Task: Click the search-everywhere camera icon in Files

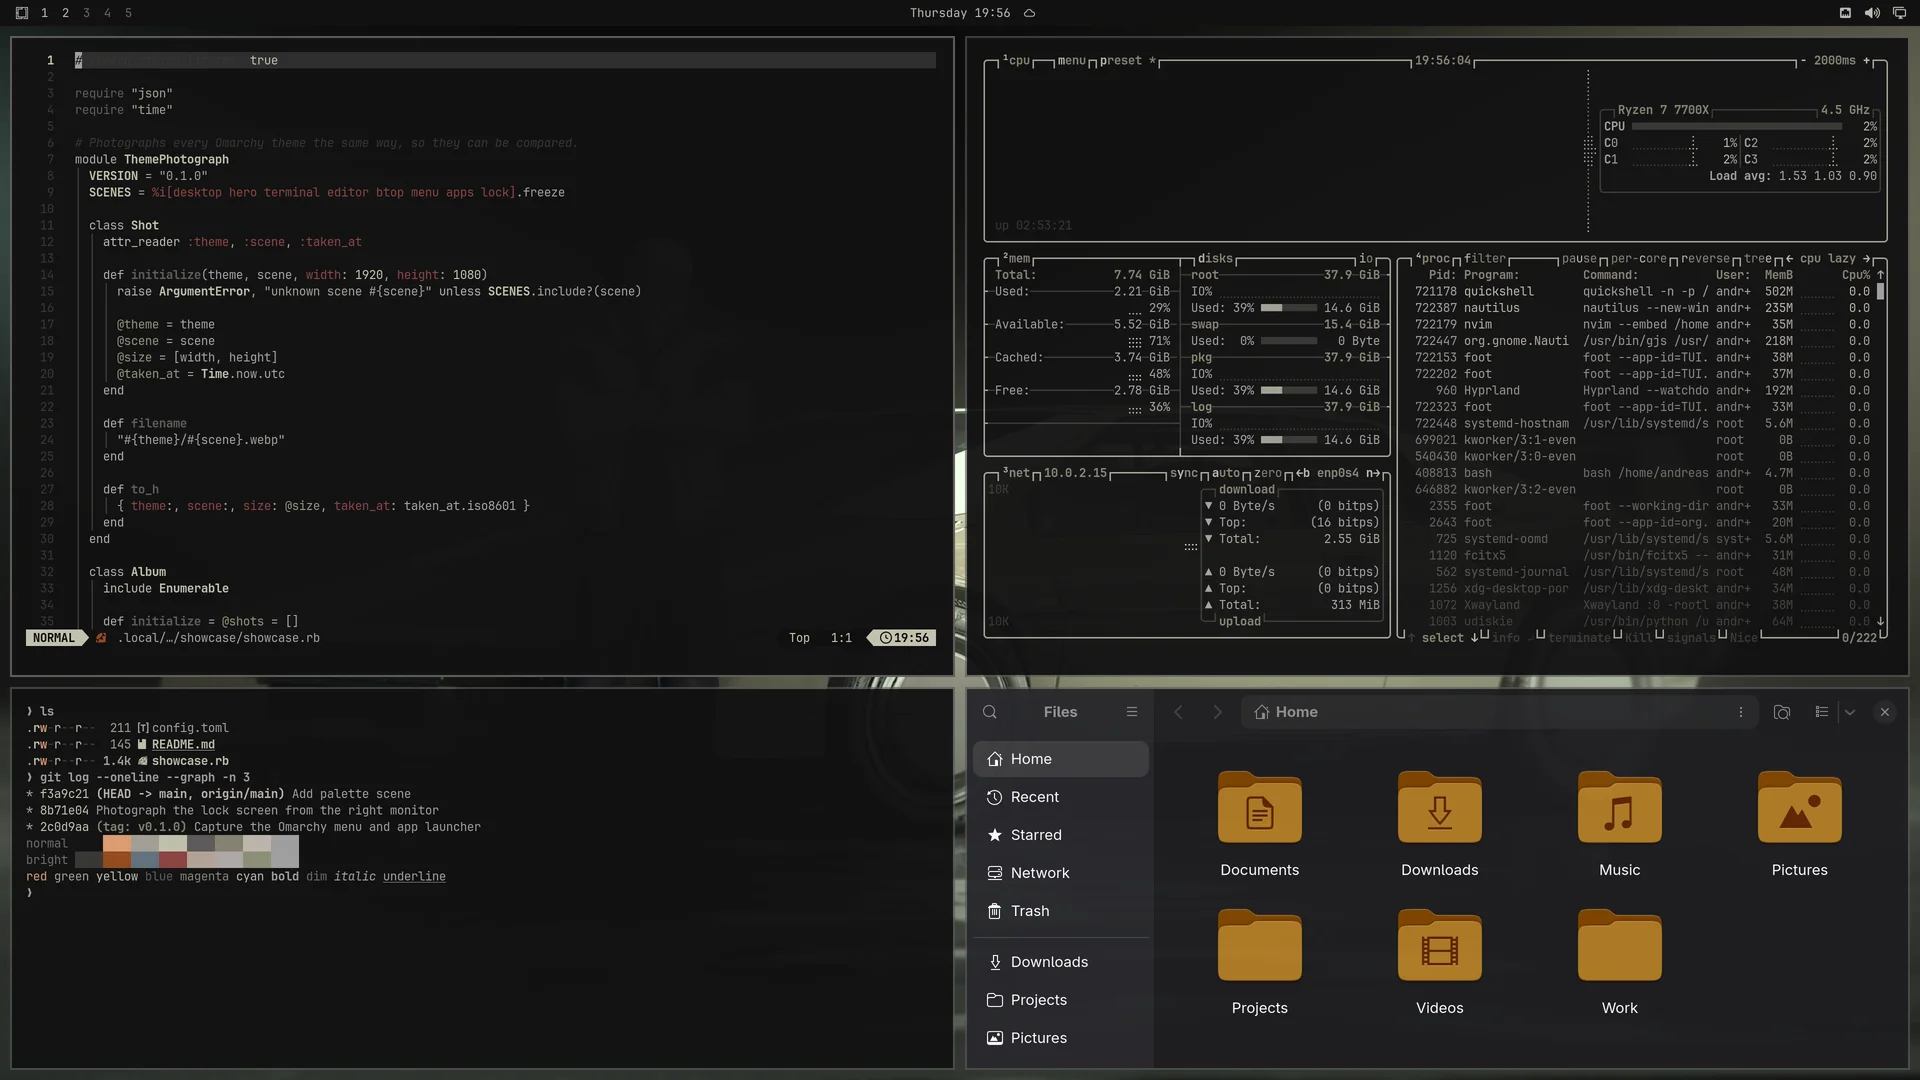Action: [1782, 712]
